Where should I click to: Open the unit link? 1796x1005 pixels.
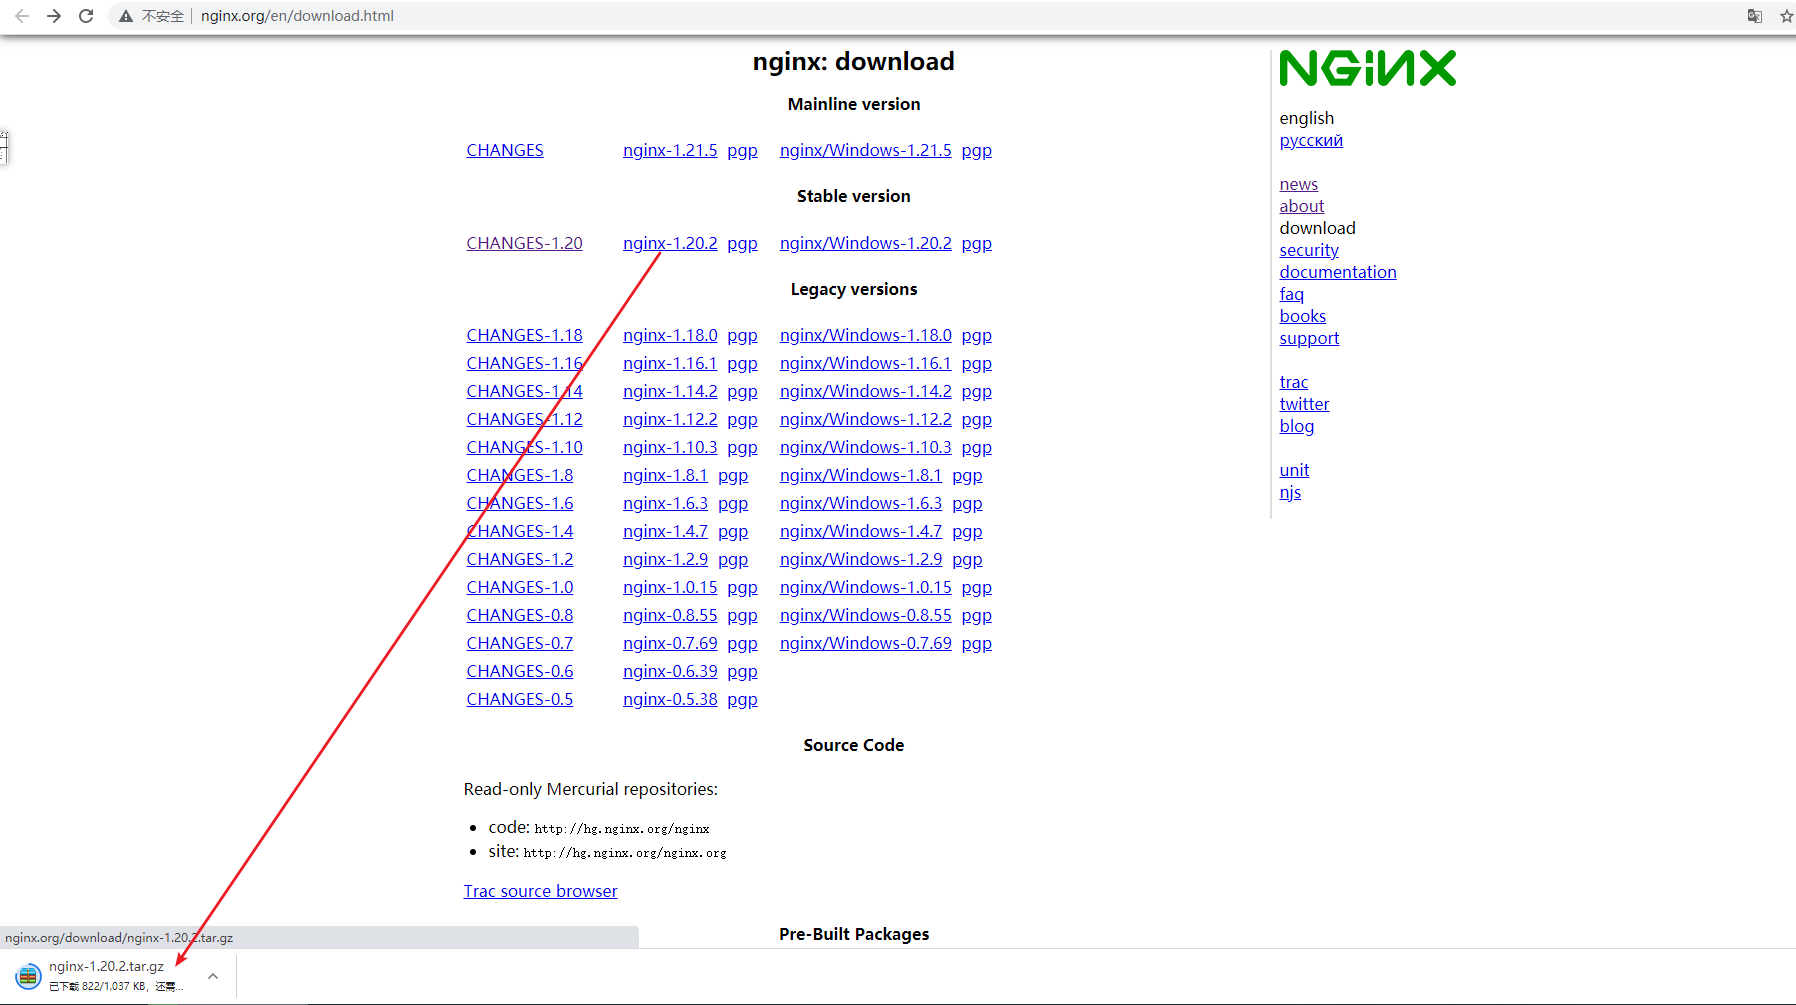point(1294,470)
